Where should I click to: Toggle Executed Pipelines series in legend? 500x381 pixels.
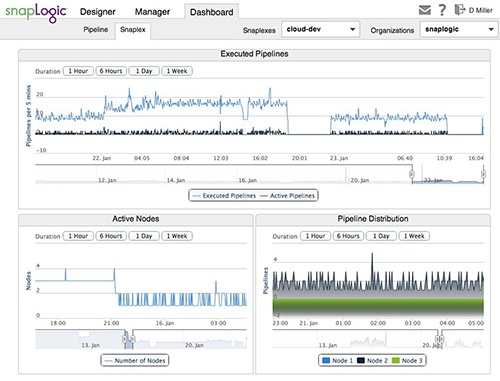[x=224, y=196]
